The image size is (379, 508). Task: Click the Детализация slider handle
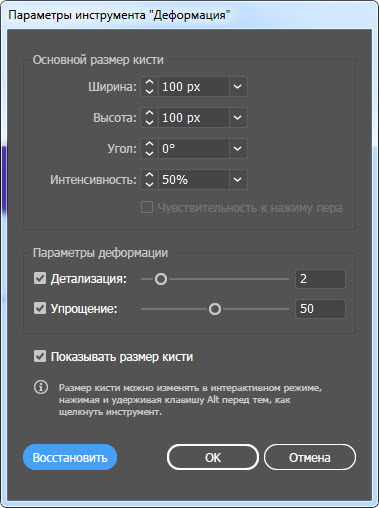click(161, 279)
